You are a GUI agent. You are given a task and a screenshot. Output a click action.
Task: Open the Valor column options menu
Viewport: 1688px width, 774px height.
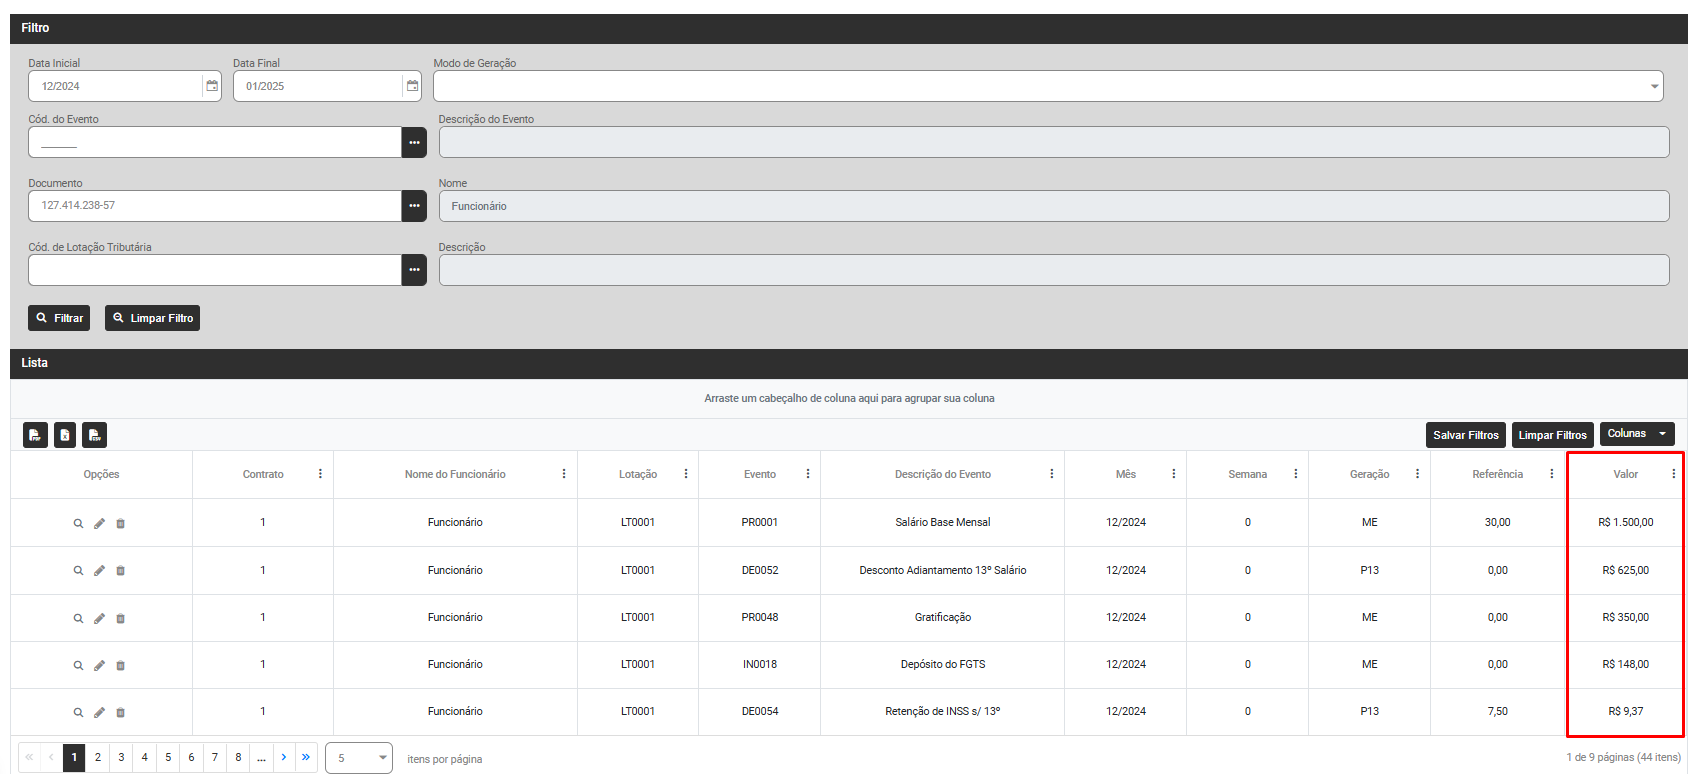coord(1673,474)
